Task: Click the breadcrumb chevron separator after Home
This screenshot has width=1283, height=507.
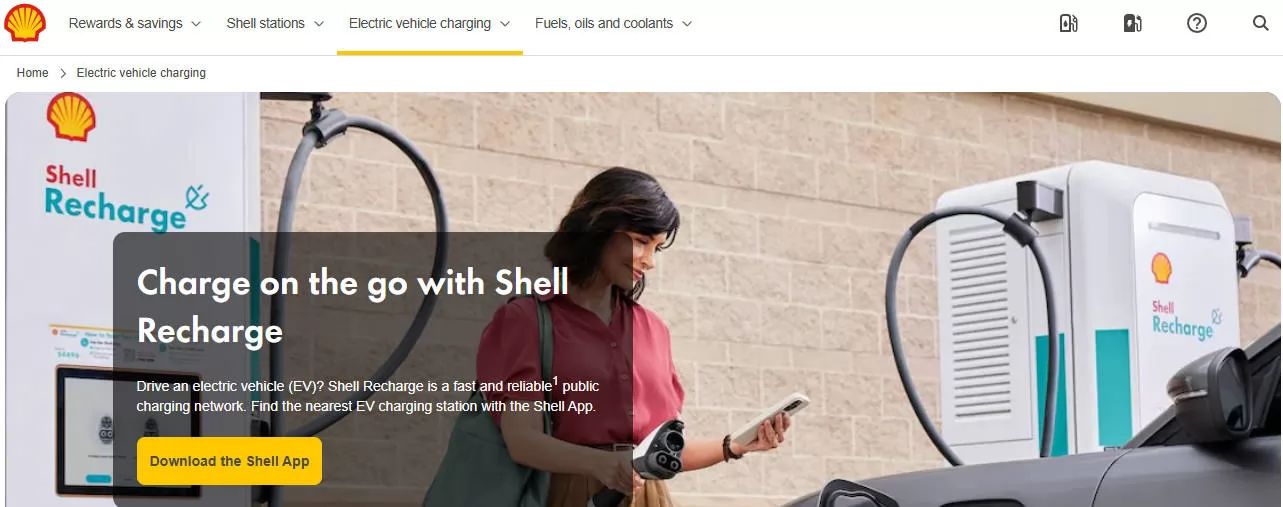Action: coord(63,73)
